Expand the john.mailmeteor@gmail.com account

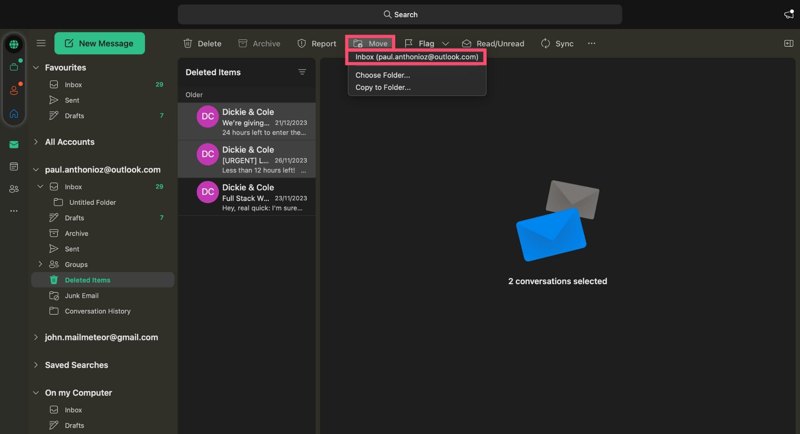[36, 337]
